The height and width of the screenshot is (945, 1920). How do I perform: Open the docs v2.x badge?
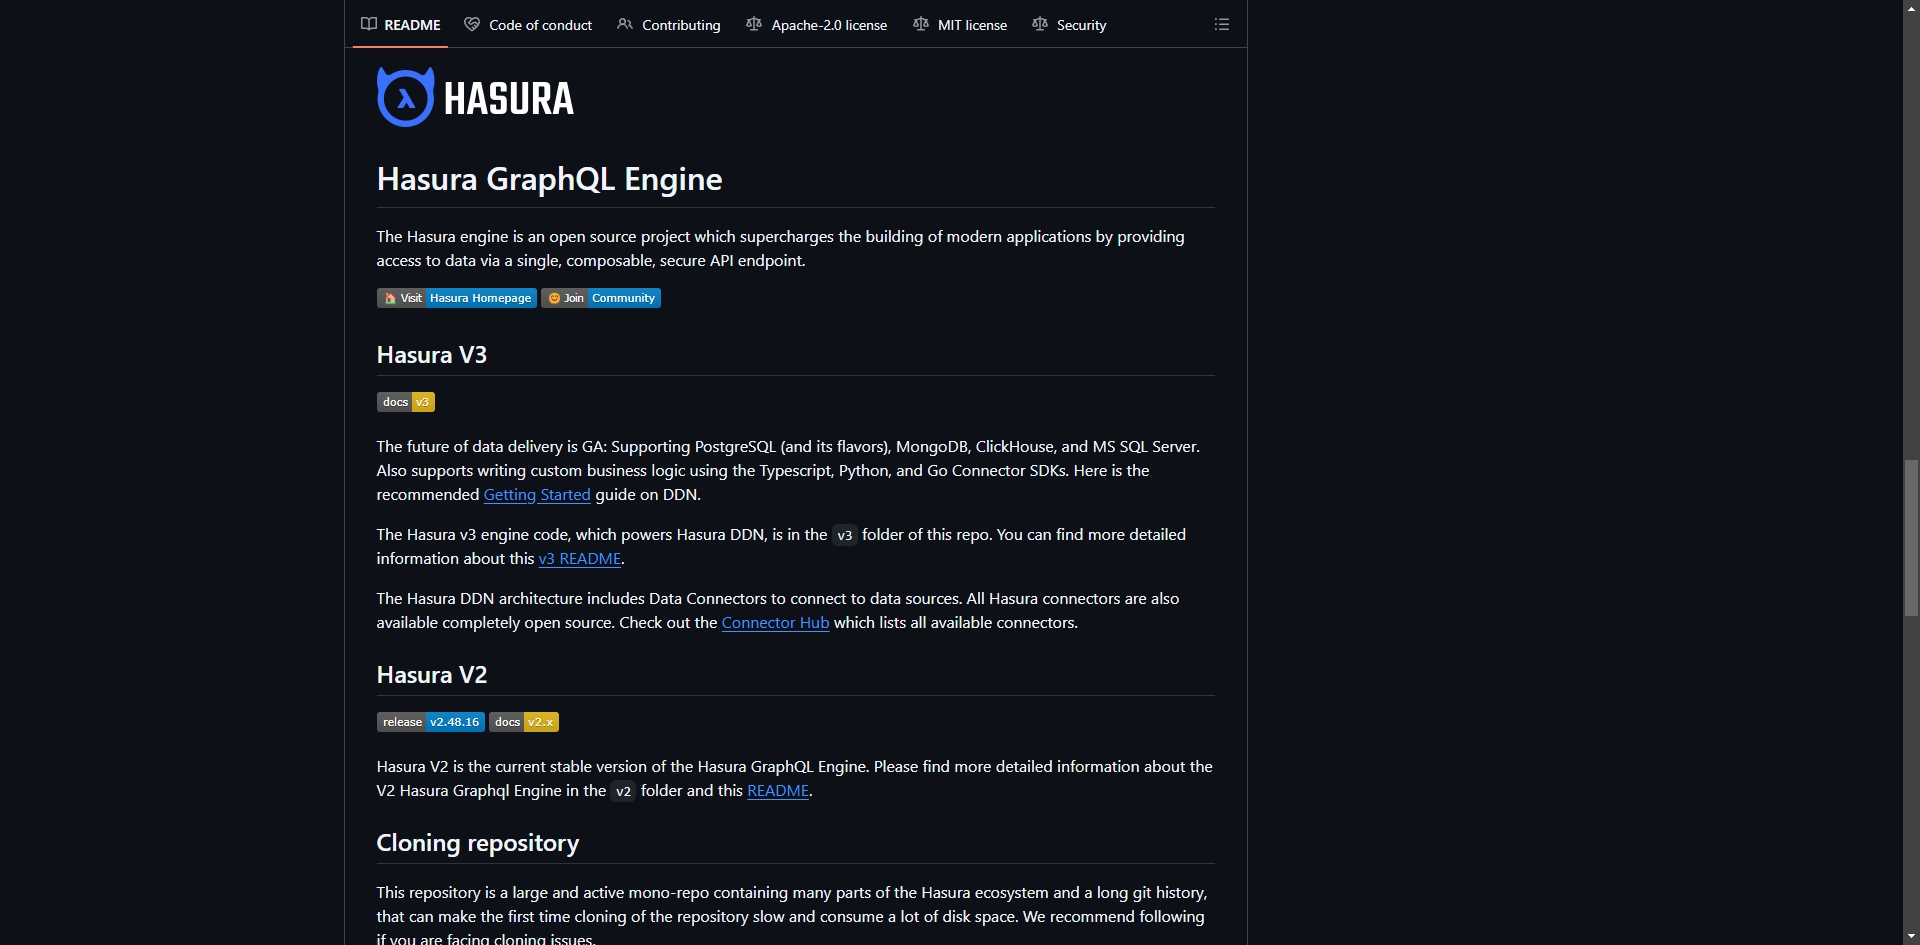524,722
